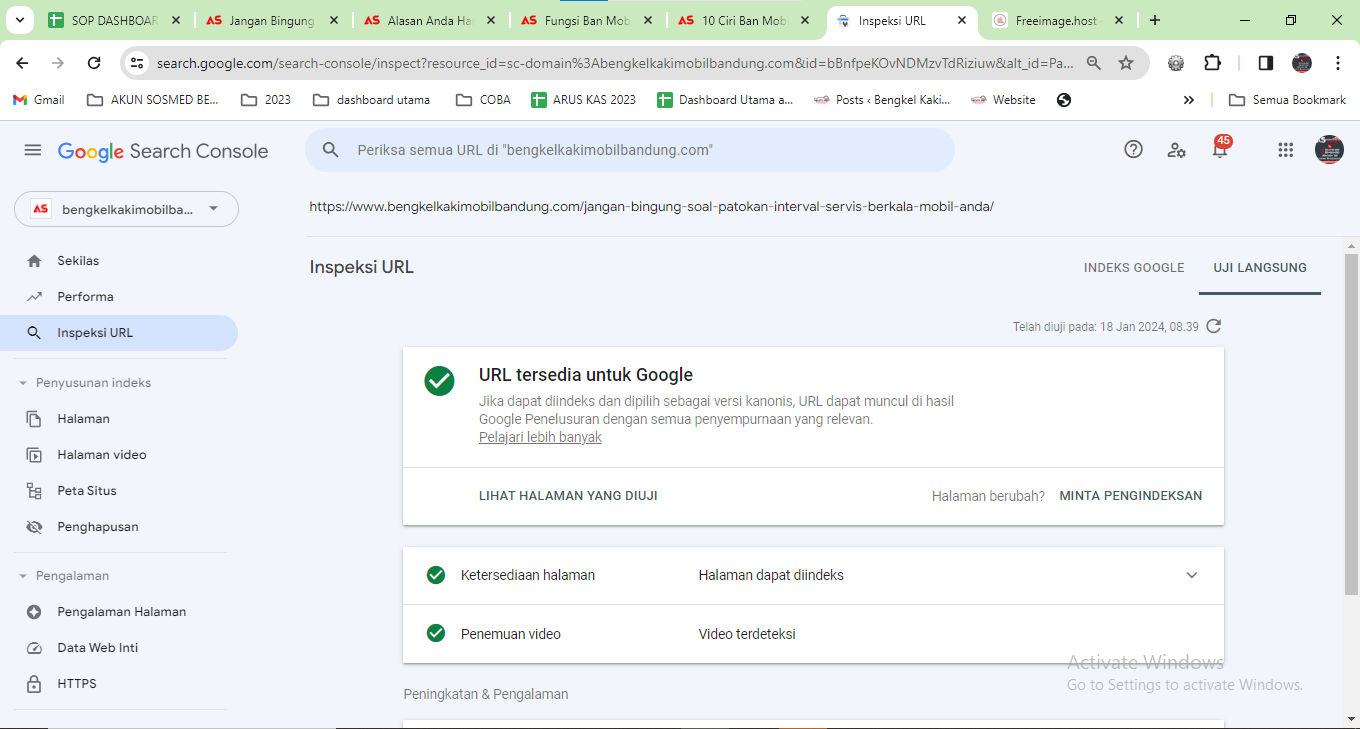The height and width of the screenshot is (729, 1360).
Task: Open the Semua Bookmark folder
Action: click(x=1287, y=100)
